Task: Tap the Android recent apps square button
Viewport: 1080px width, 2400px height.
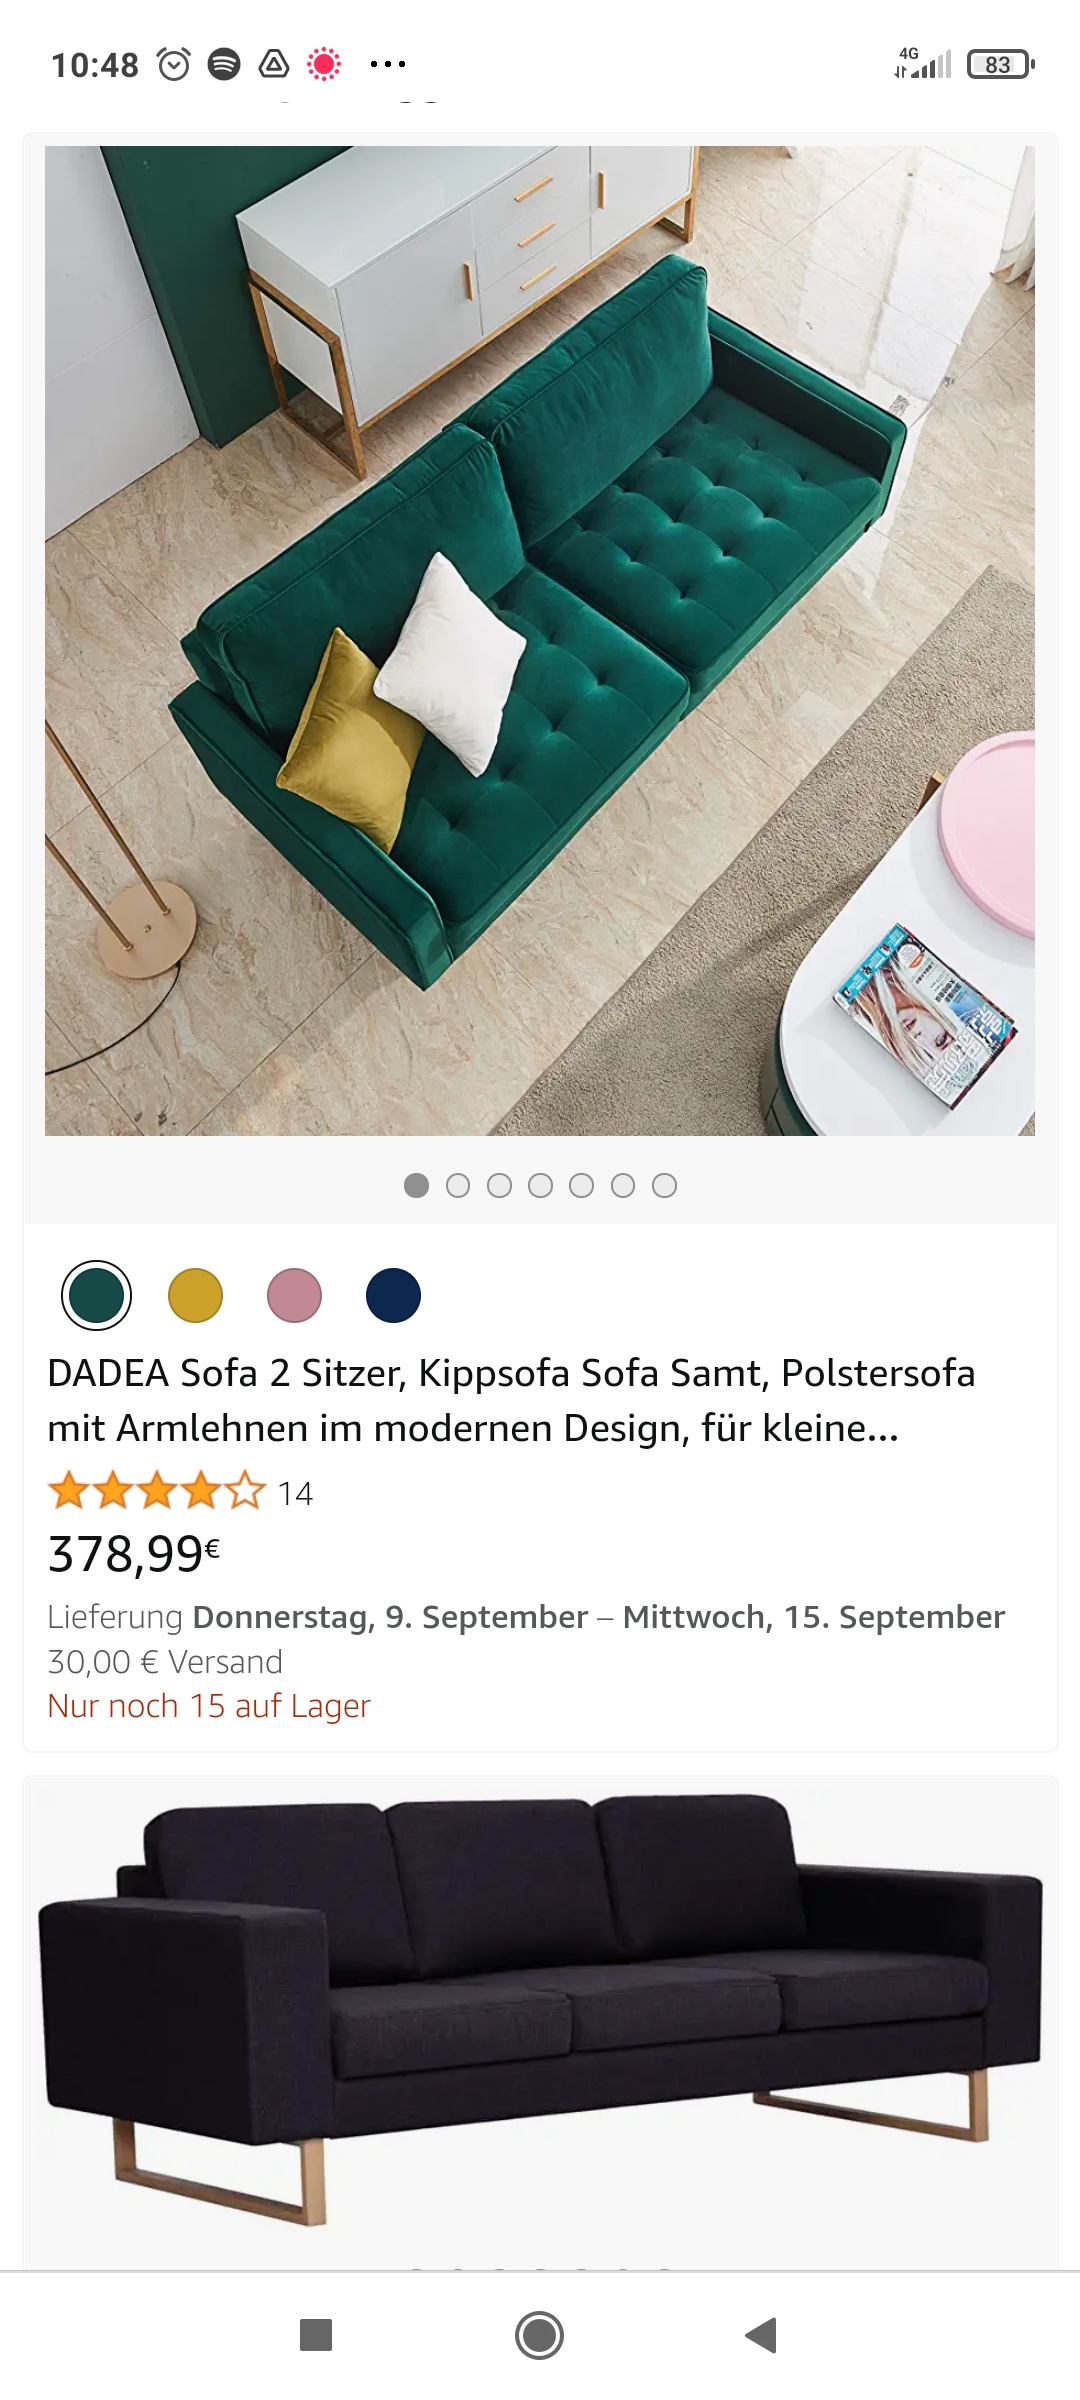Action: (316, 2335)
